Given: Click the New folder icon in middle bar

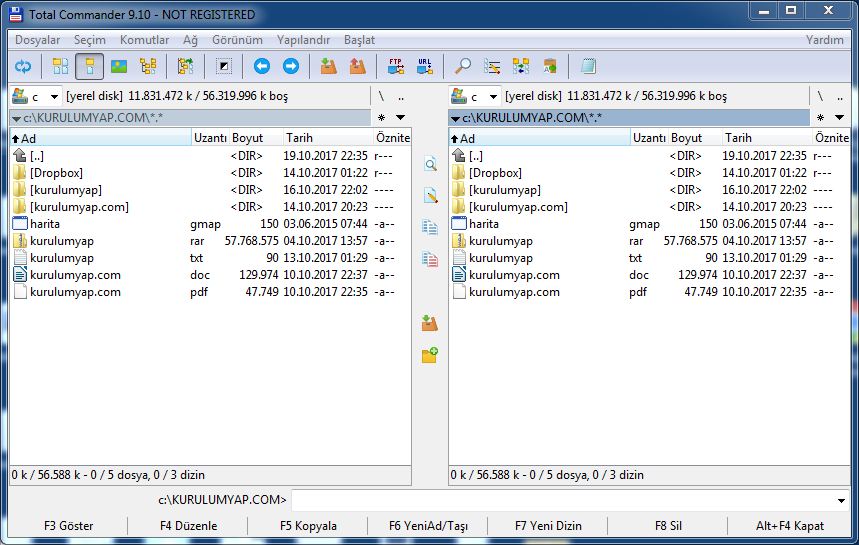Looking at the screenshot, I should click(x=430, y=355).
